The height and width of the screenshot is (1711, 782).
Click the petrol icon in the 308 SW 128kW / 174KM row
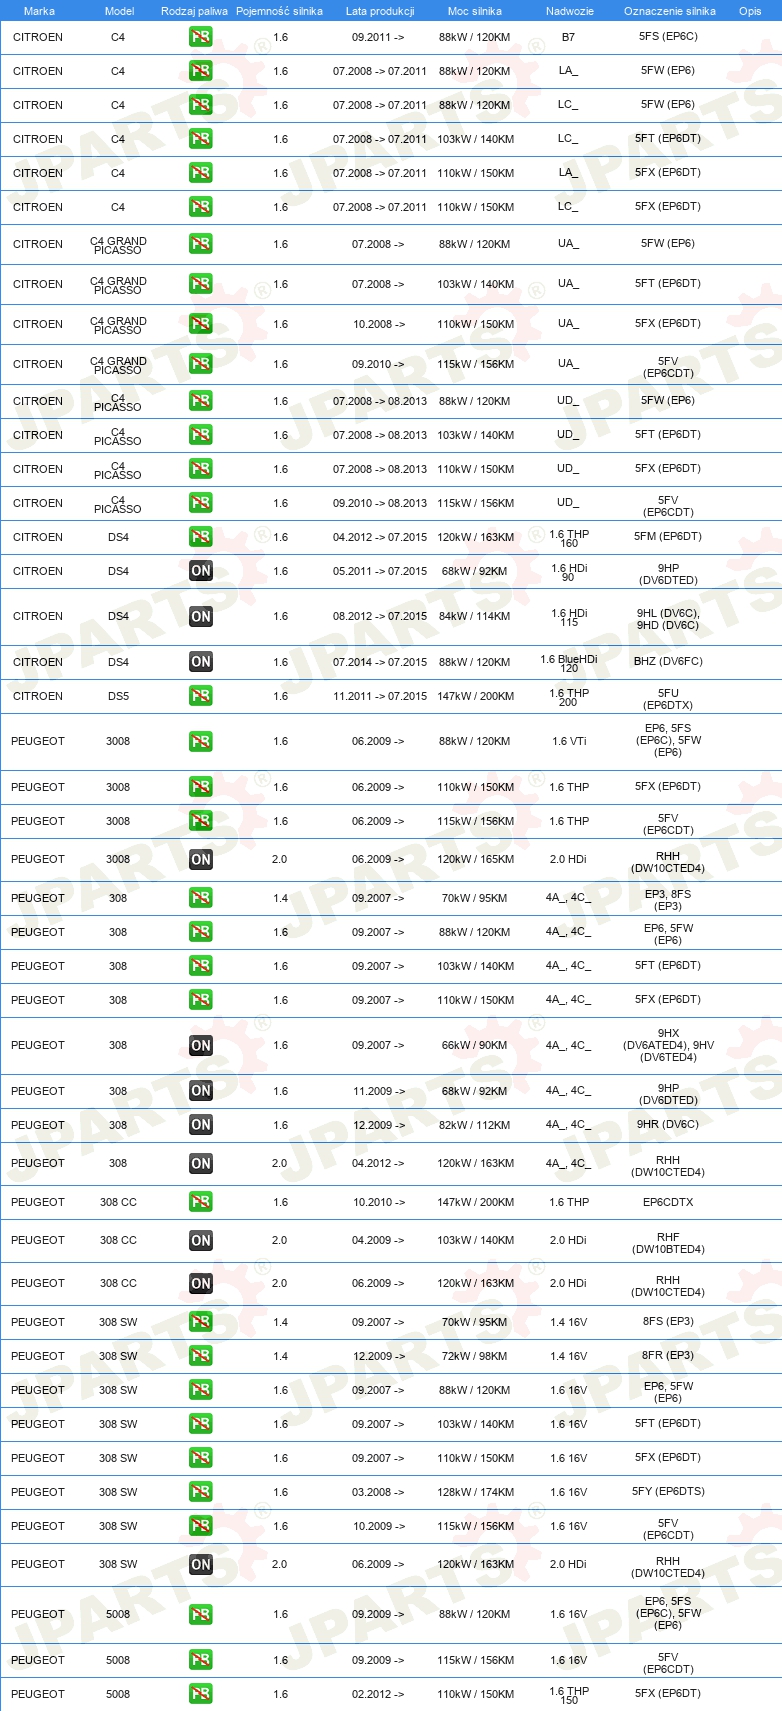[201, 1492]
